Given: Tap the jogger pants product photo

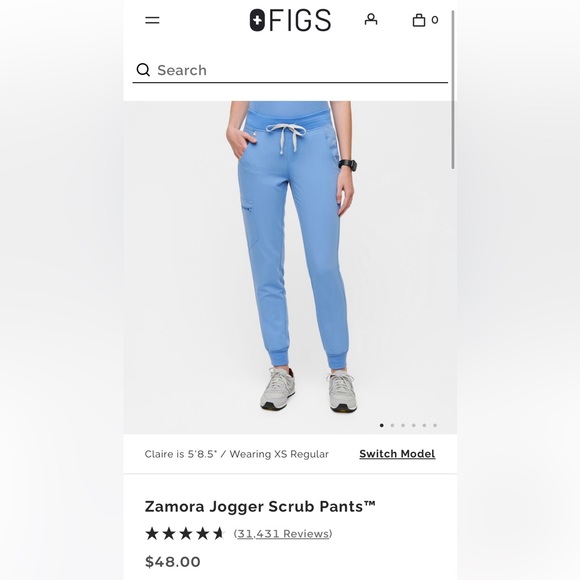Looking at the screenshot, I should point(290,267).
